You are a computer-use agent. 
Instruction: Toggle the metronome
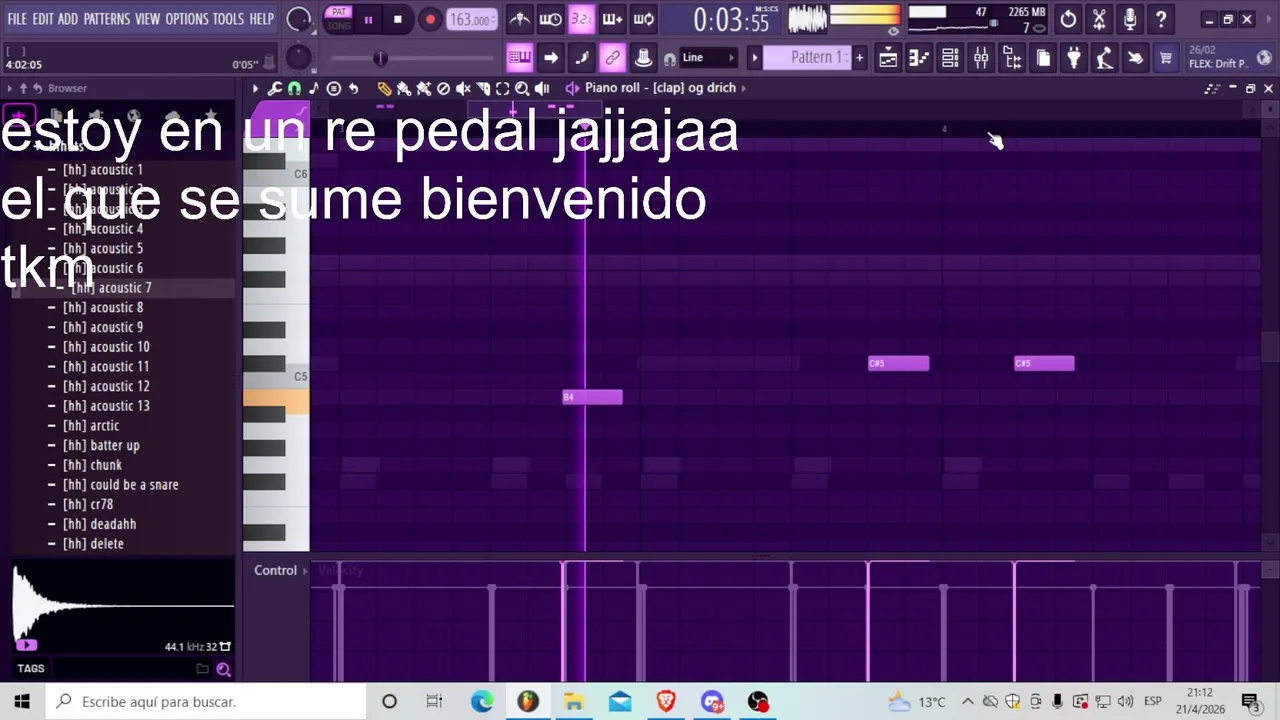tap(519, 19)
